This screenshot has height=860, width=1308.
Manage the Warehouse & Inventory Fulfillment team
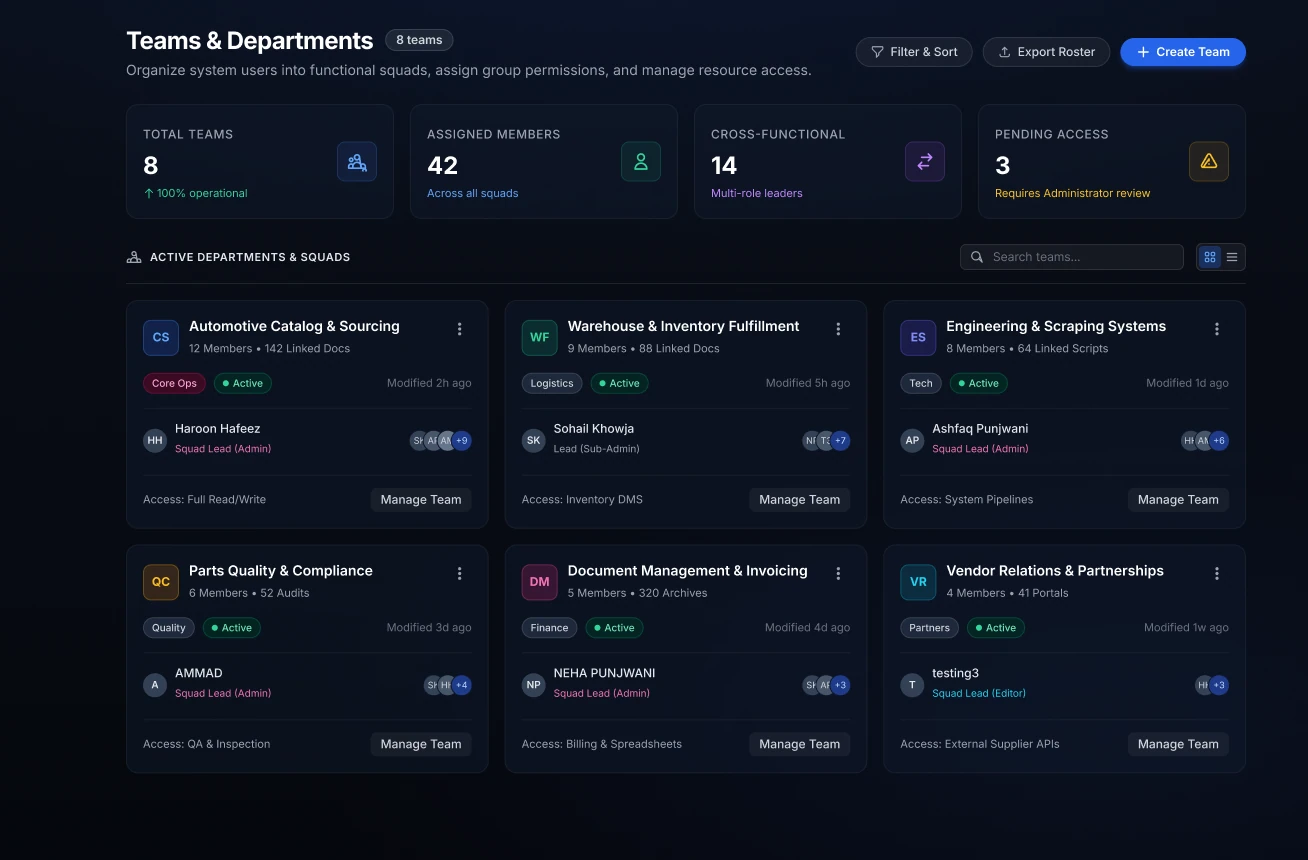(800, 500)
